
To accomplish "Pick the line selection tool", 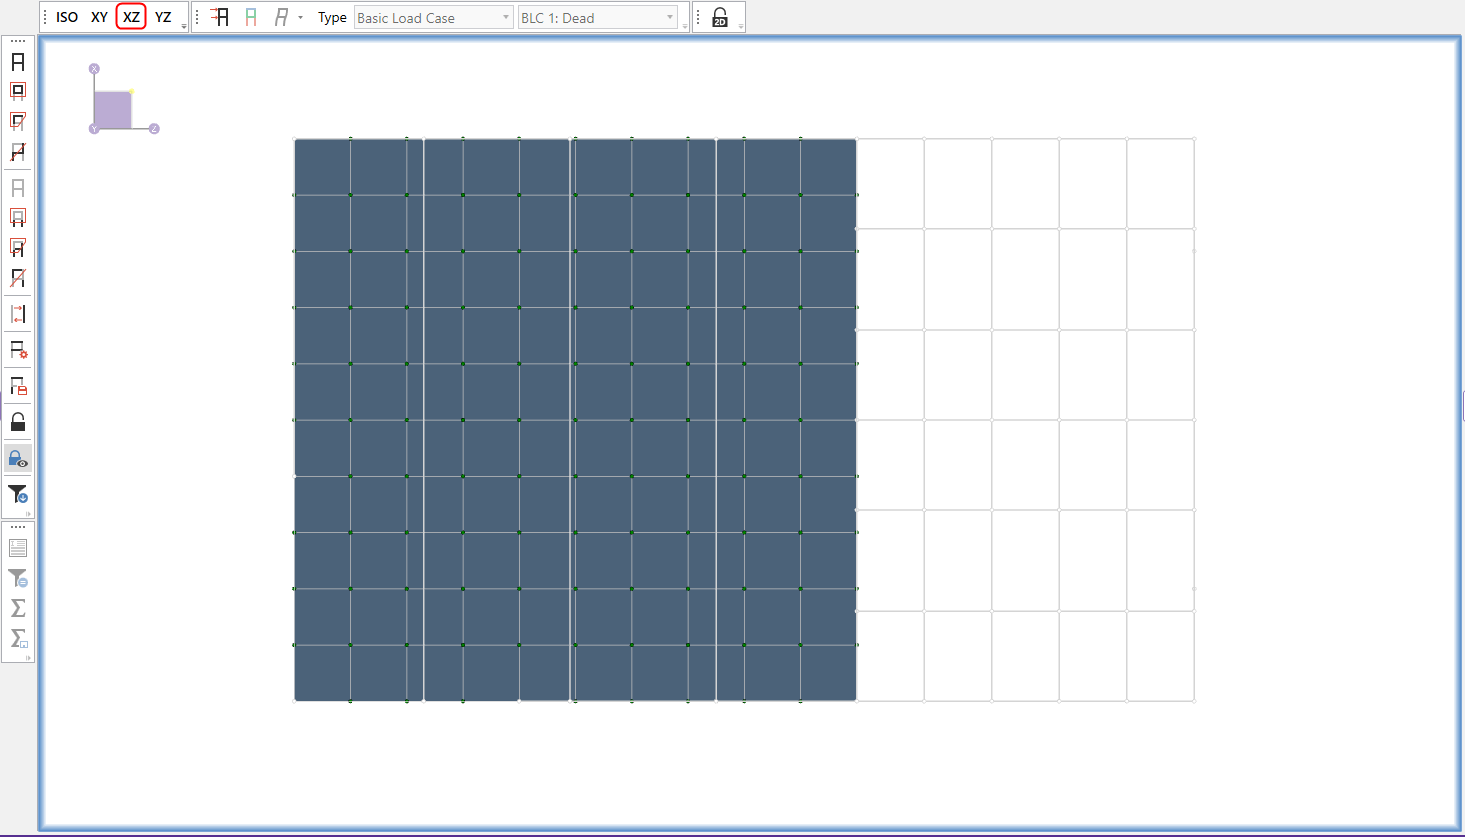I will (17, 152).
